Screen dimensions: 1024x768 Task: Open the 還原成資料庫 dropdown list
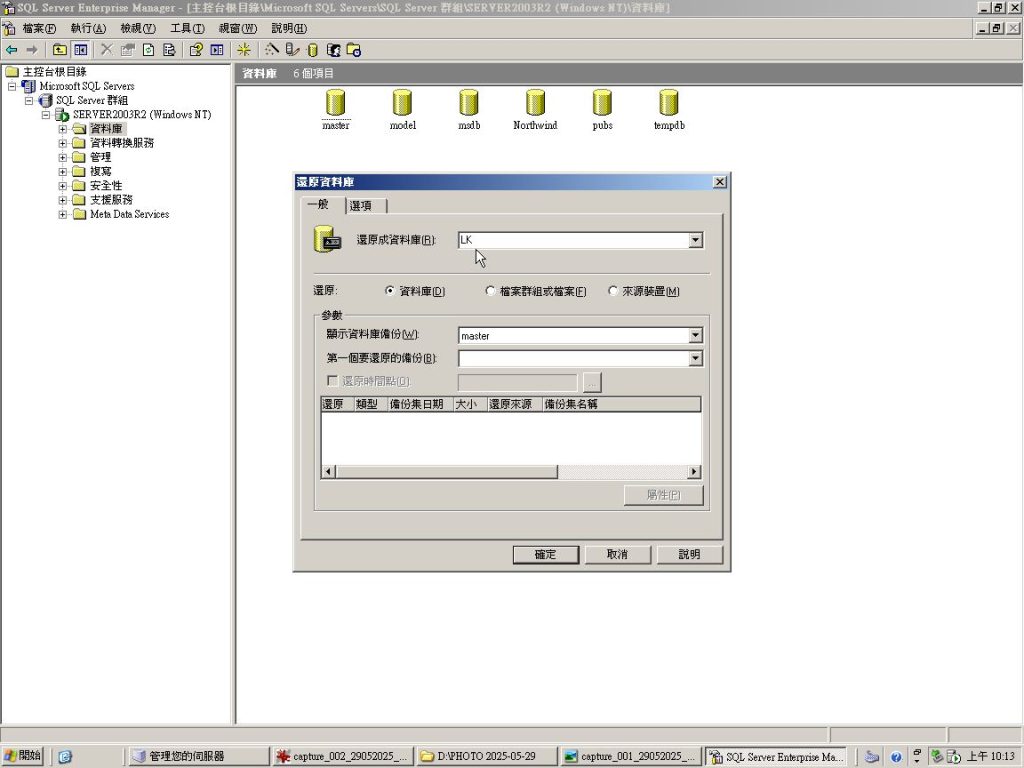point(695,240)
